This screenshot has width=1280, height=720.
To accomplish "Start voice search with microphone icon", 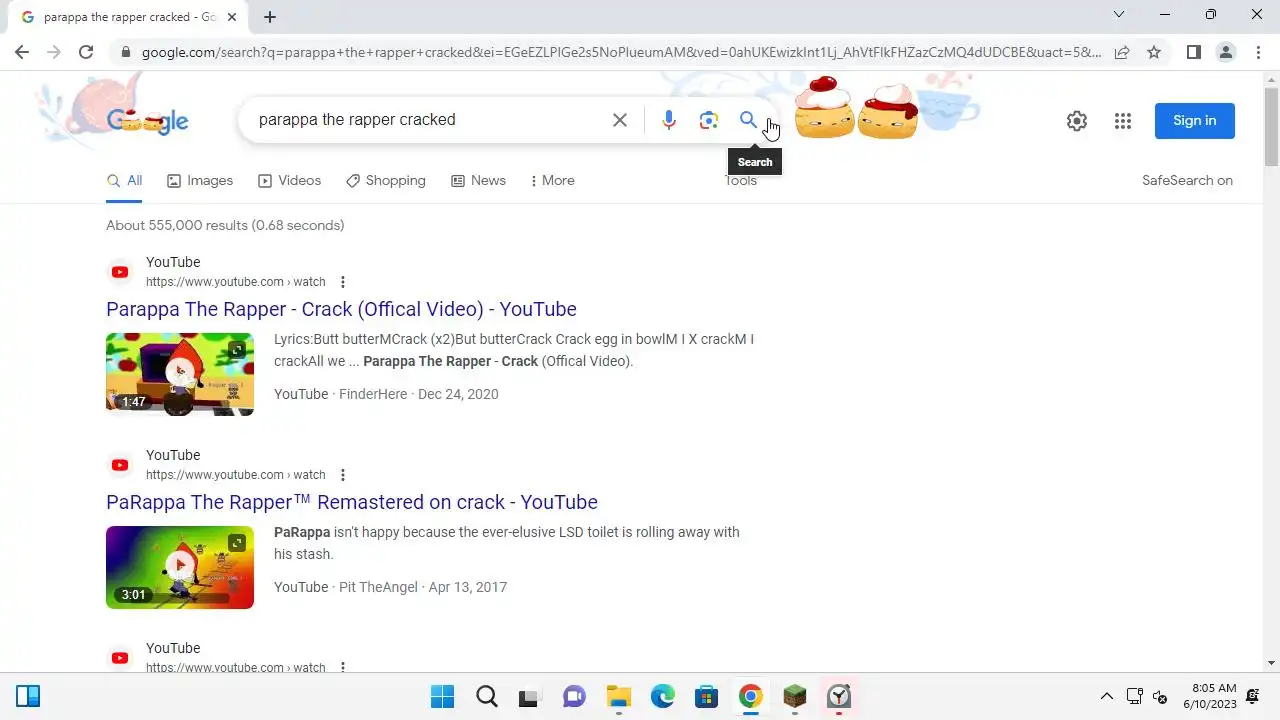I will tap(669, 120).
